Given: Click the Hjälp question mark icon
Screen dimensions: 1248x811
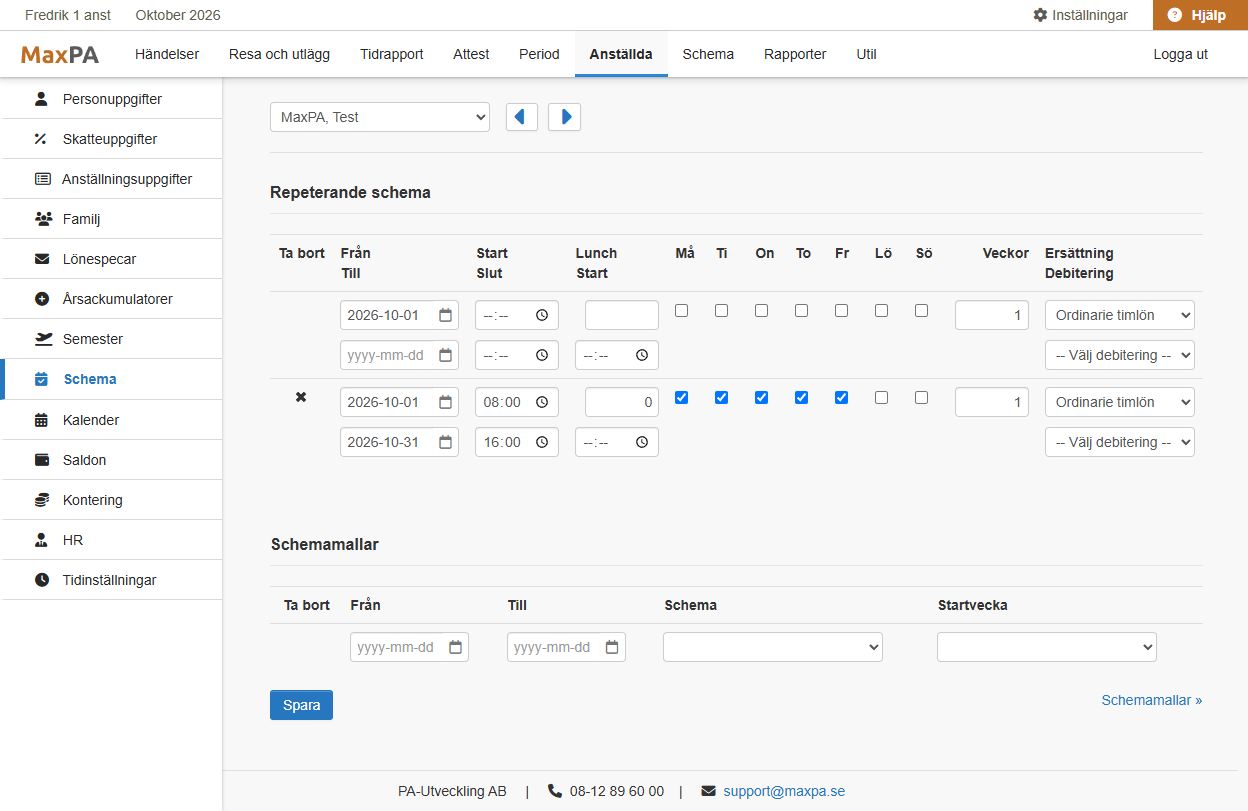Looking at the screenshot, I should [x=1175, y=15].
